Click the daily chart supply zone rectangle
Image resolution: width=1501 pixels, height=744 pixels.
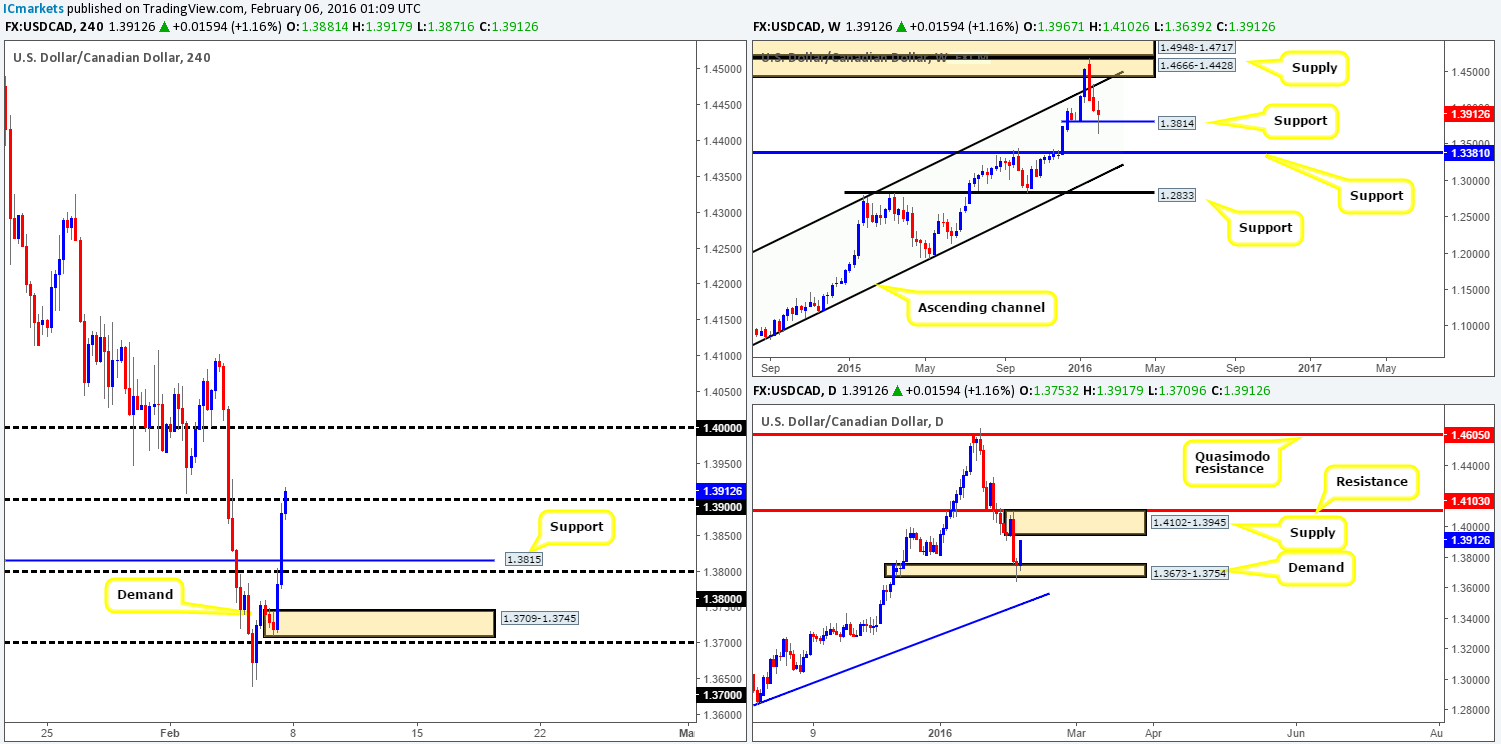click(1078, 522)
